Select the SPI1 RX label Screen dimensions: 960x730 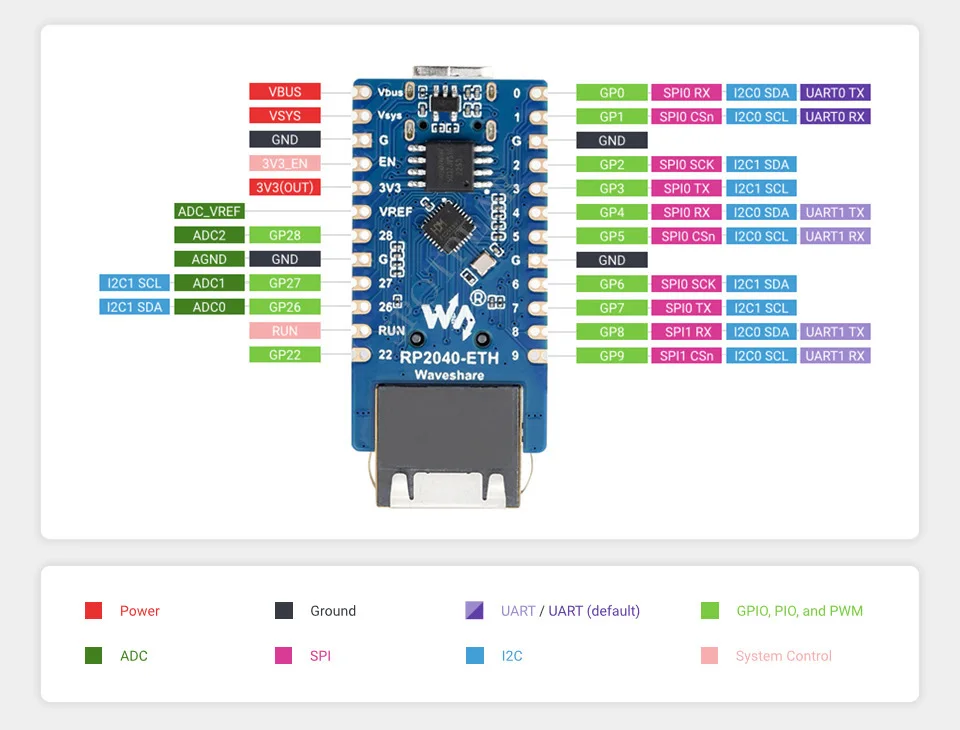pos(686,331)
